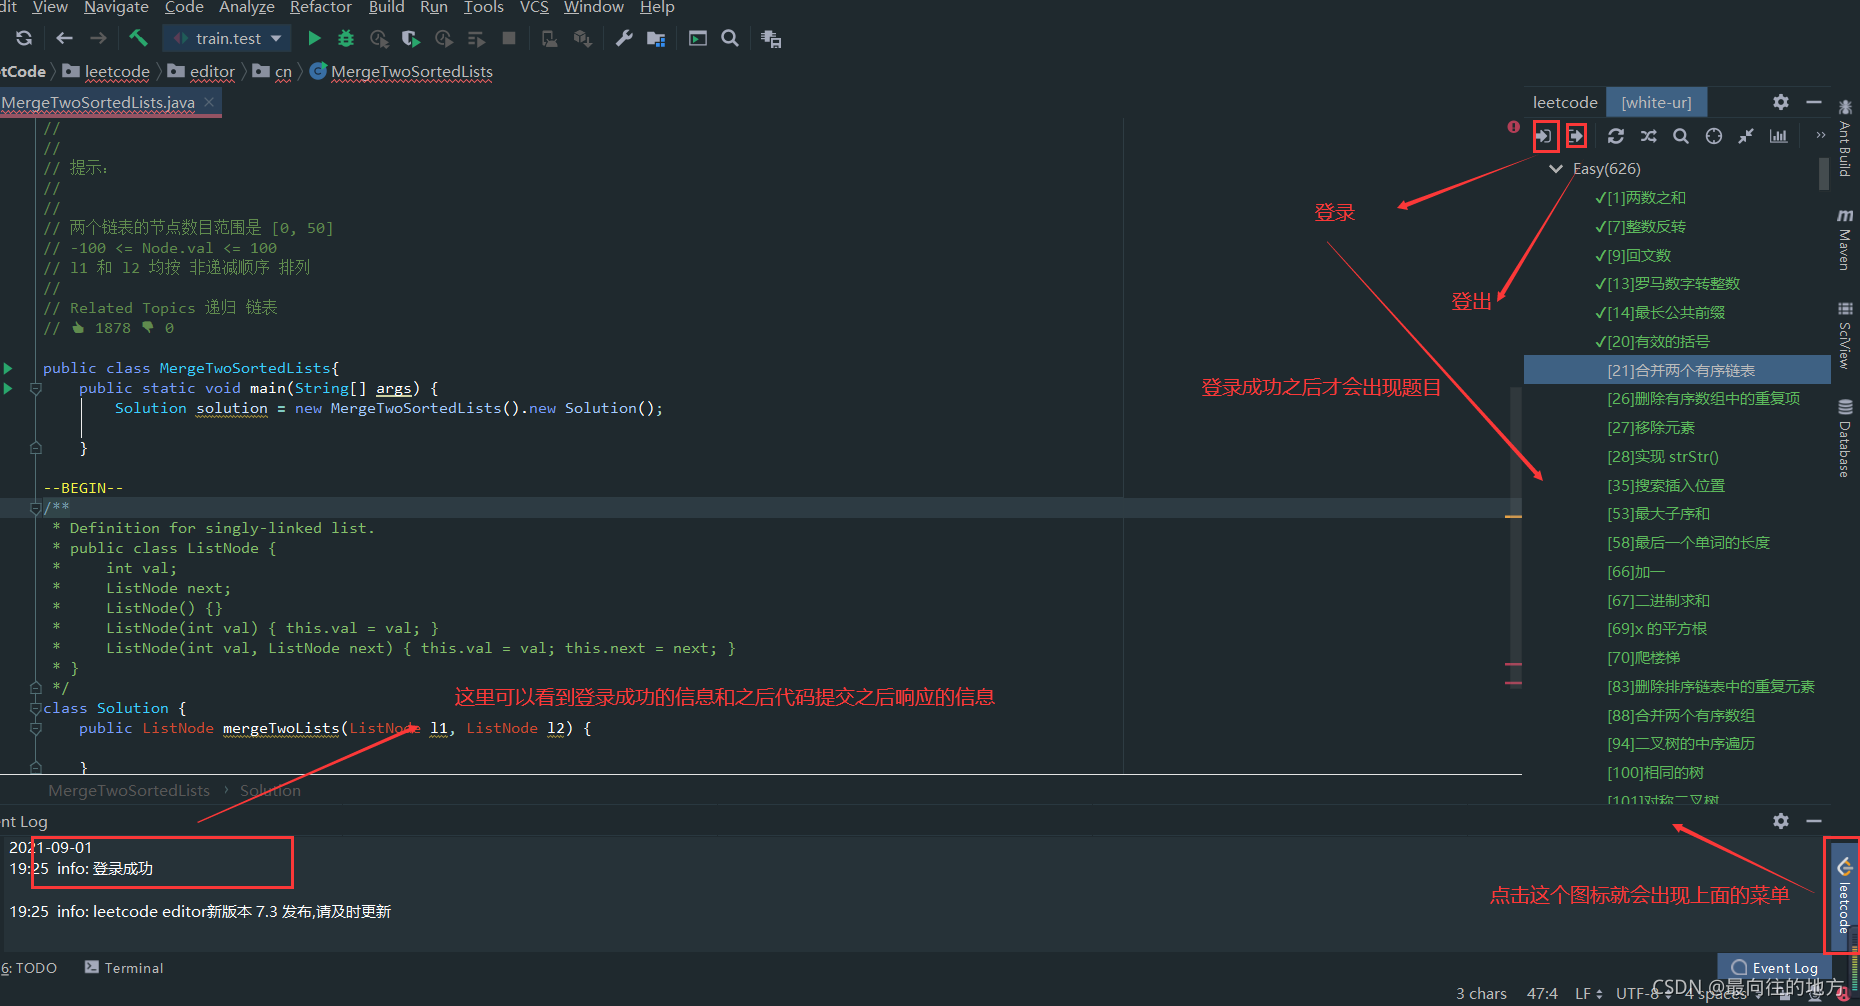Image resolution: width=1860 pixels, height=1006 pixels.
Task: Search questions with leetcode panel magnifier
Action: coord(1681,136)
